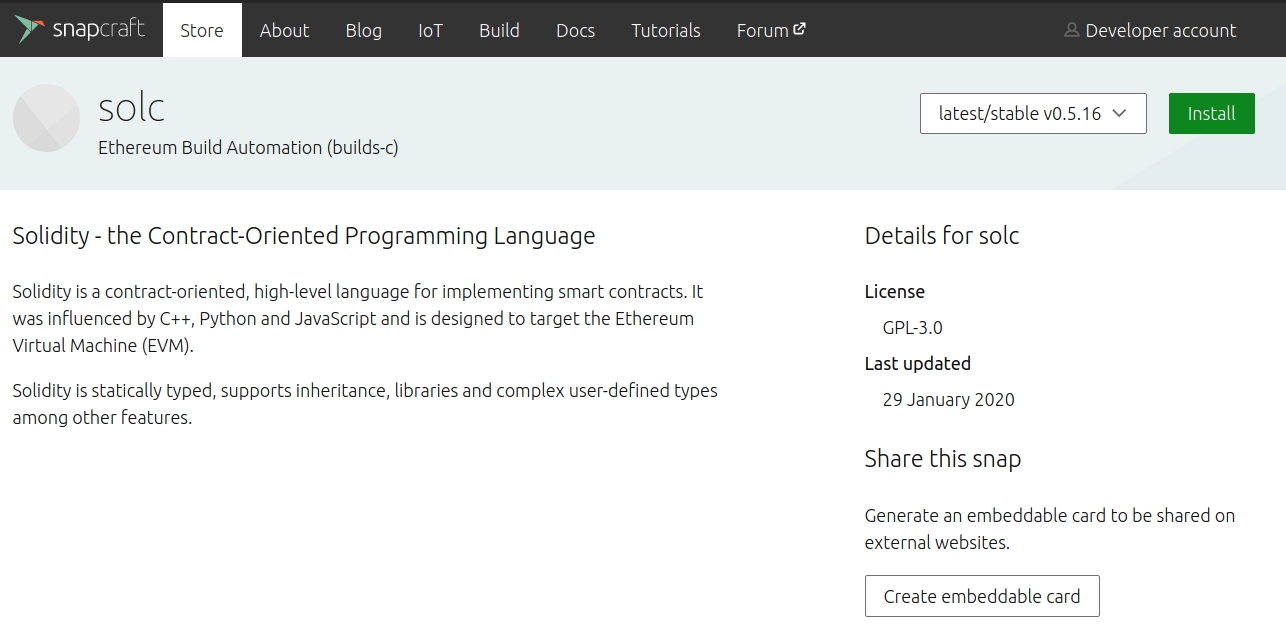Open Ethereum Build Automation publisher link
This screenshot has width=1286, height=629.
(248, 147)
